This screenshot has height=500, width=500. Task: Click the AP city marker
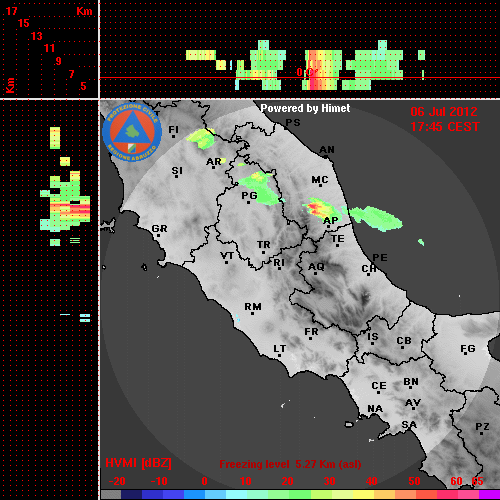(x=328, y=227)
